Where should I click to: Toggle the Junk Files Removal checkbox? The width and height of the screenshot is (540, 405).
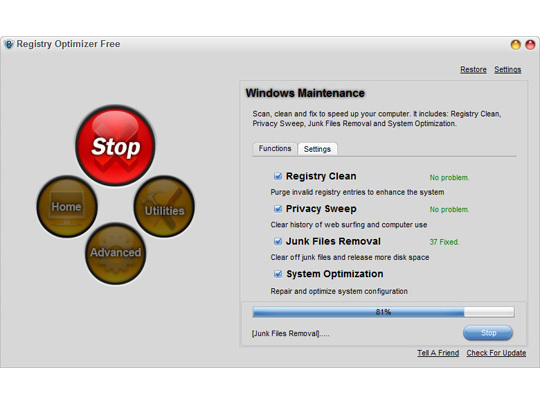click(278, 241)
